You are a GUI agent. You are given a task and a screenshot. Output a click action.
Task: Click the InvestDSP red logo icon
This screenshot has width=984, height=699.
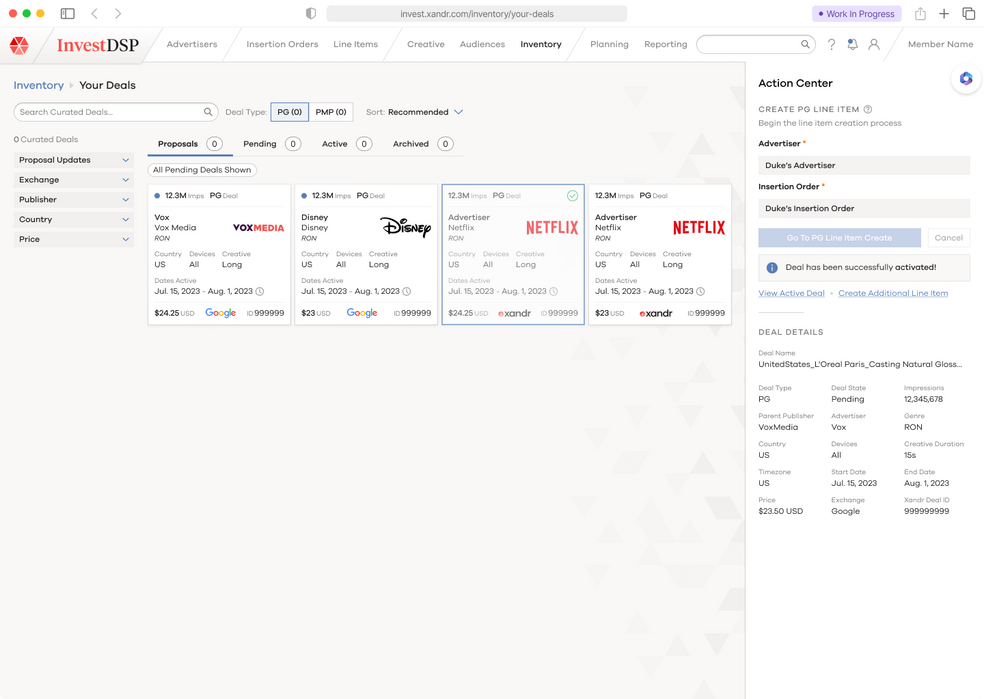coord(19,45)
